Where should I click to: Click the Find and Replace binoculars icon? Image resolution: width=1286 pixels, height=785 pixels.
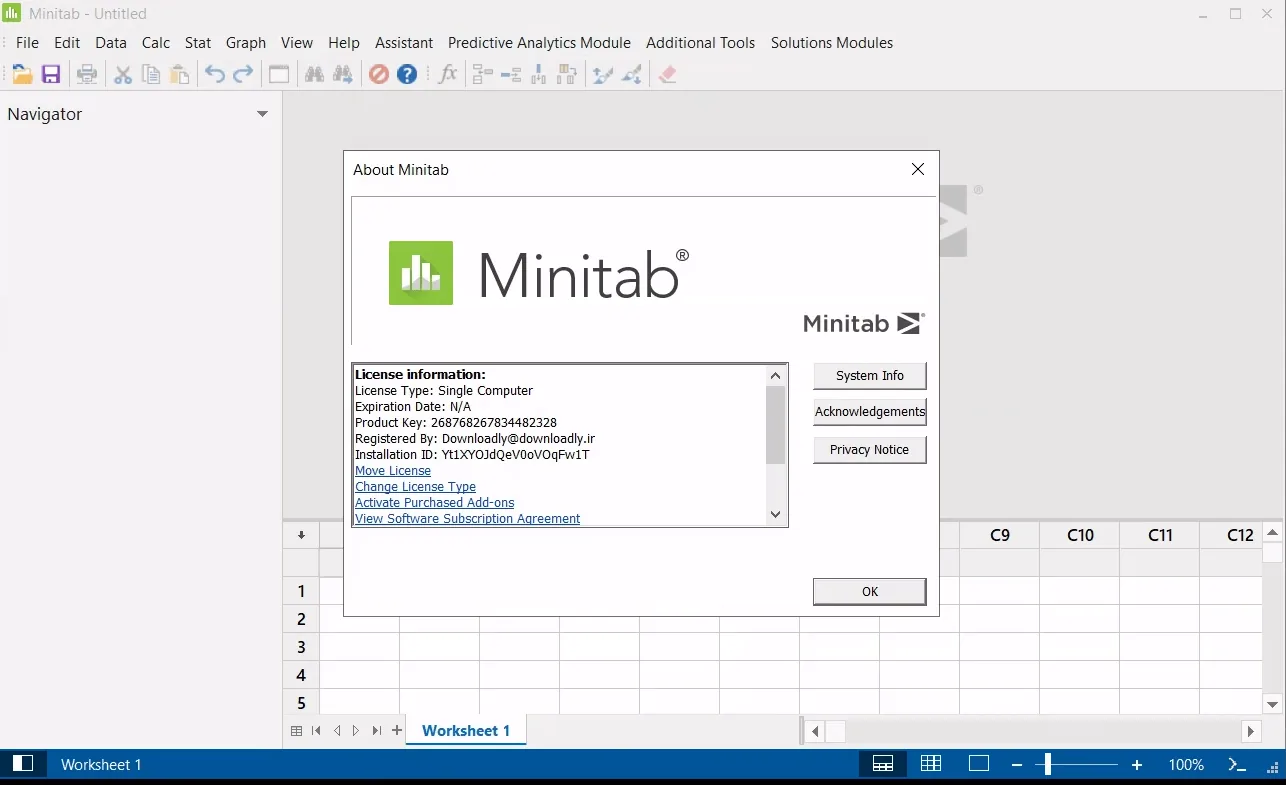coord(343,74)
